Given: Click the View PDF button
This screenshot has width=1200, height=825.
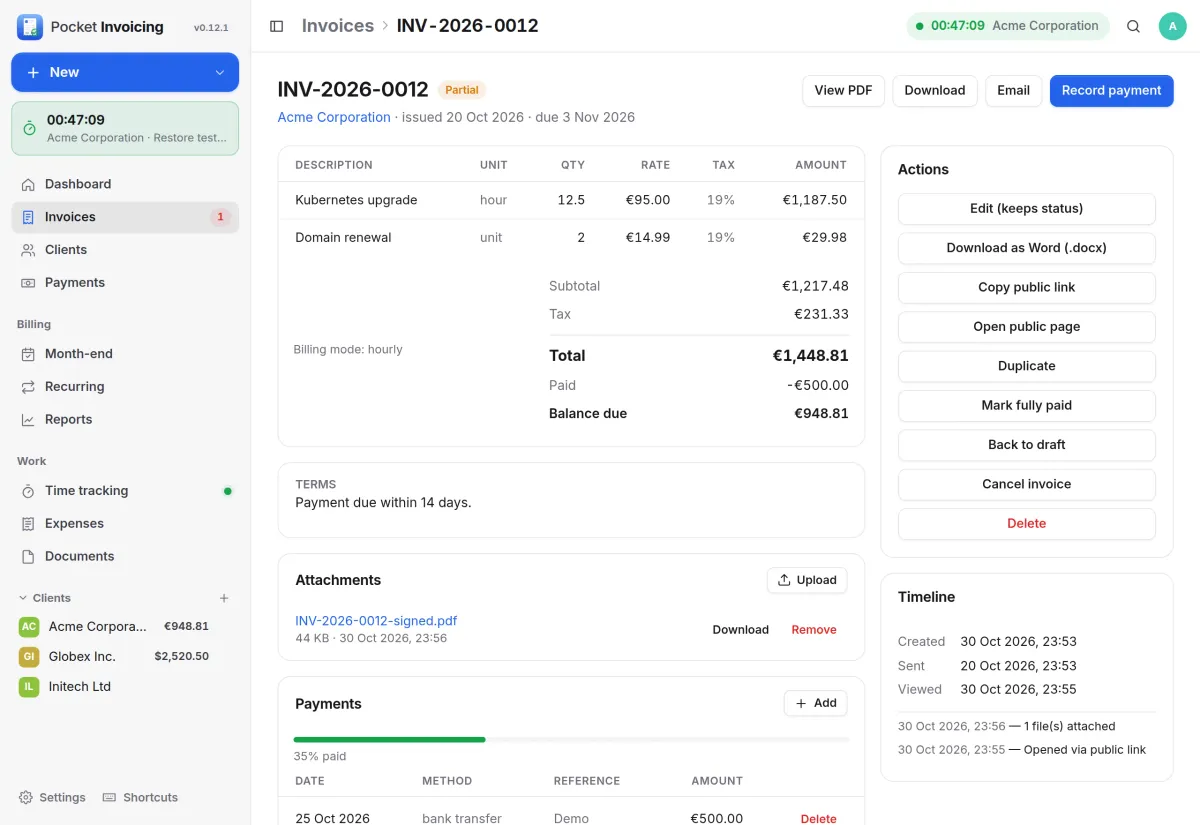Looking at the screenshot, I should (843, 90).
